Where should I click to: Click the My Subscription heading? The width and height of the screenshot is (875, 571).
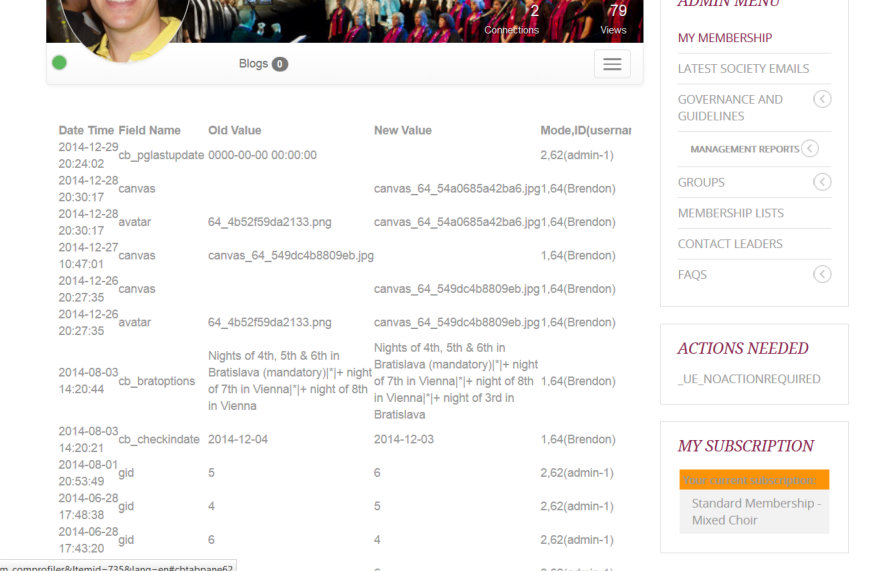(746, 446)
